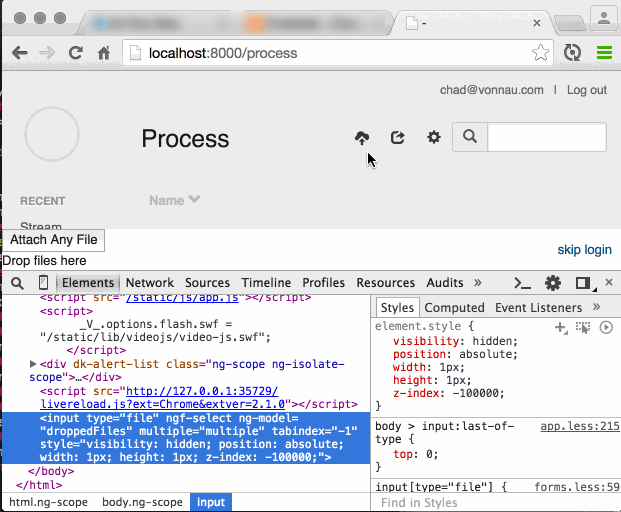Click the Attach Any File button
The image size is (621, 512).
54,240
